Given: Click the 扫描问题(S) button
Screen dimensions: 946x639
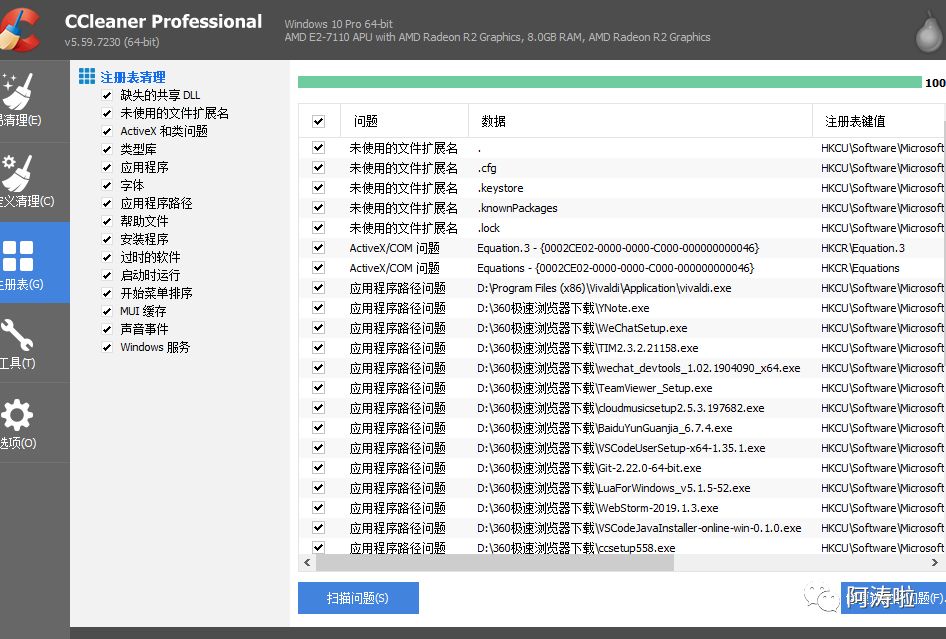Looking at the screenshot, I should click(358, 598).
